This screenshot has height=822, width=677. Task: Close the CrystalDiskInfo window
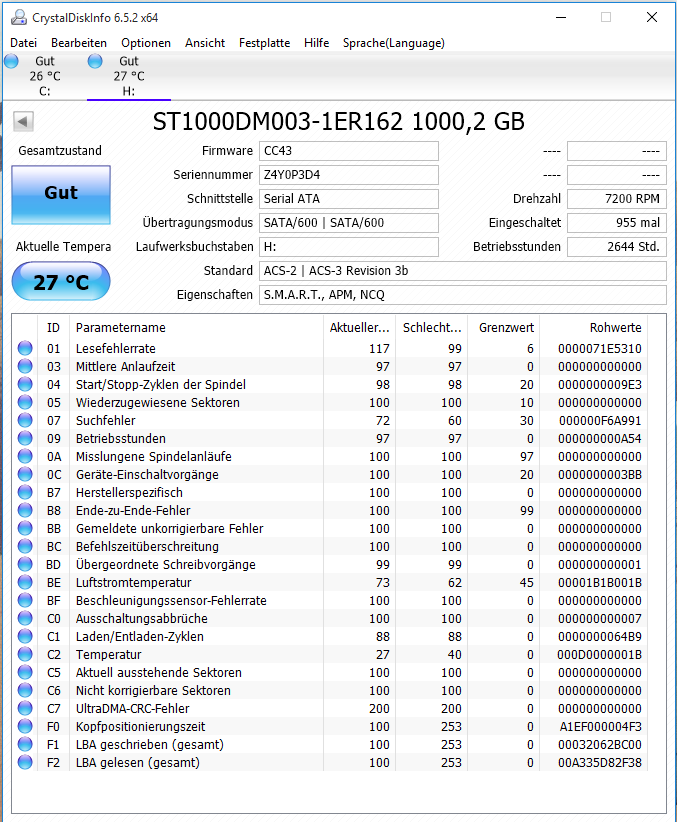coord(652,17)
